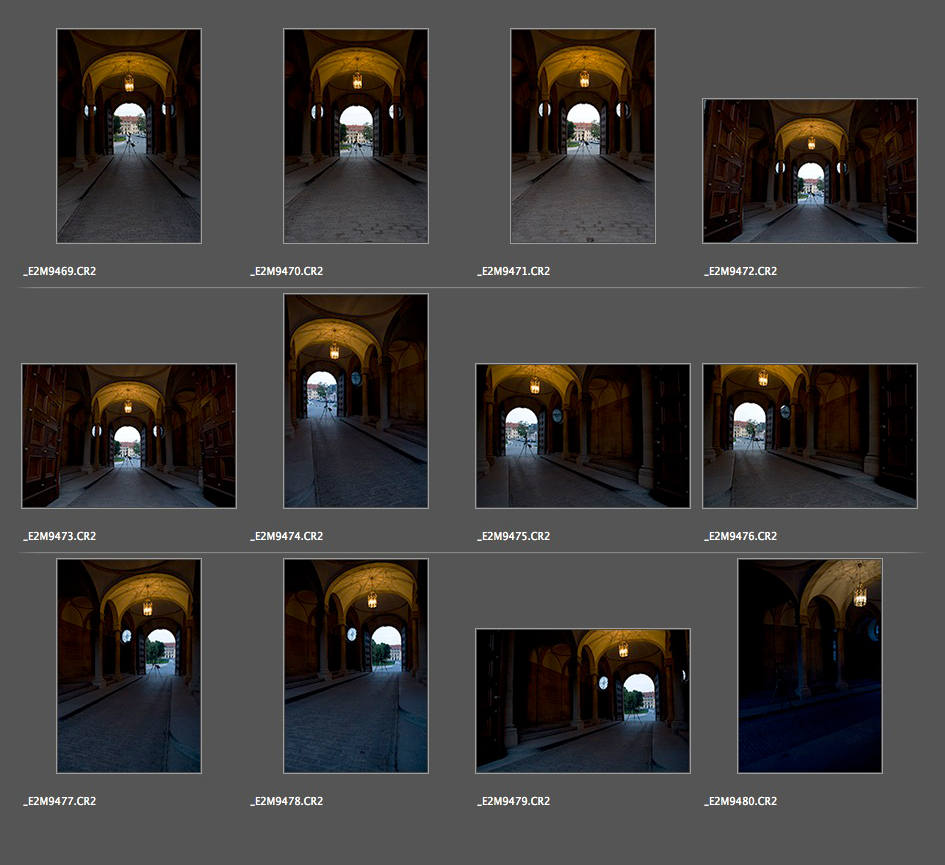This screenshot has height=865, width=945.
Task: Pick the _E2M9471.CR2 archway thumbnail
Action: click(583, 136)
